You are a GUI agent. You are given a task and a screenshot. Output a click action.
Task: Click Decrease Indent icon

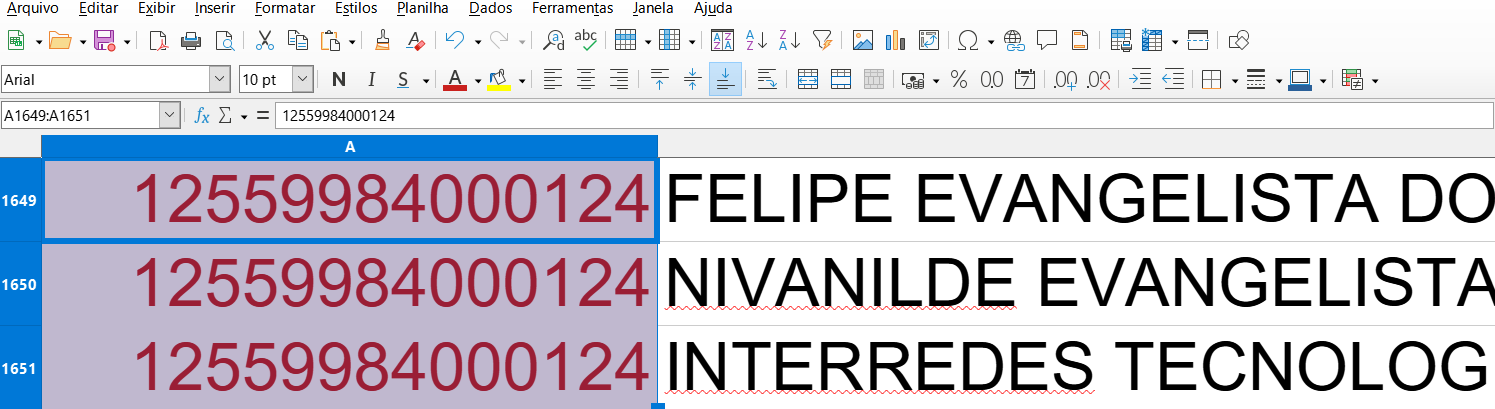1173,80
